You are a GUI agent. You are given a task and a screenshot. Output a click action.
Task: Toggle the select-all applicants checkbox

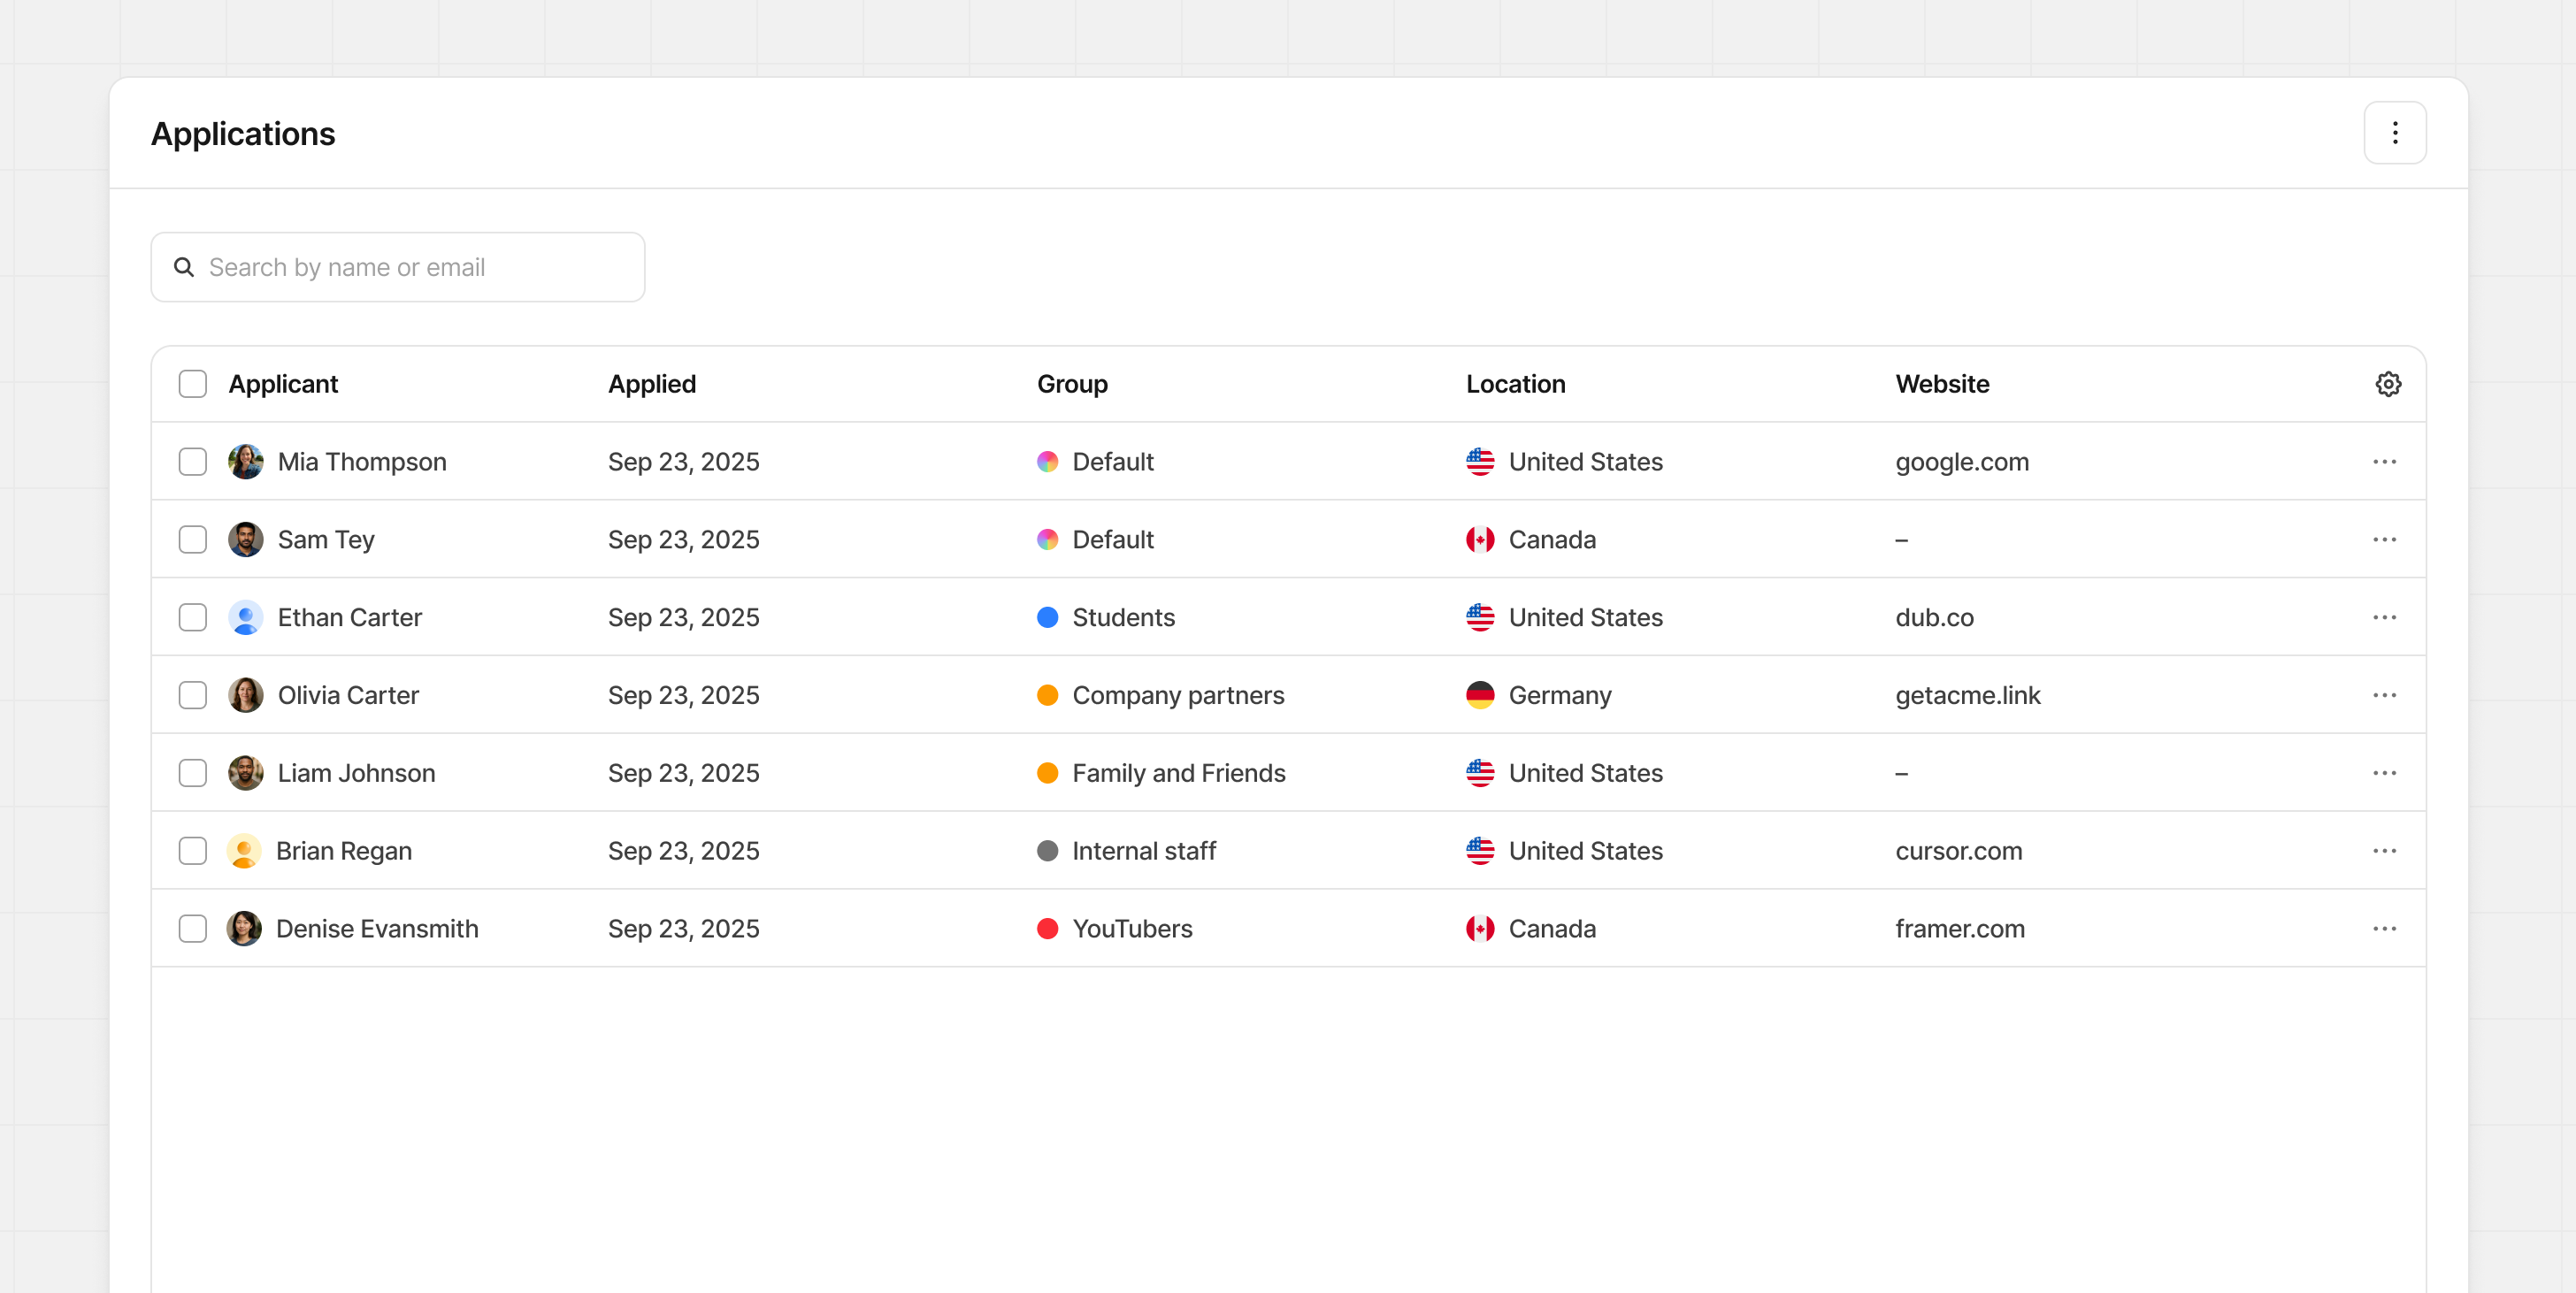193,384
